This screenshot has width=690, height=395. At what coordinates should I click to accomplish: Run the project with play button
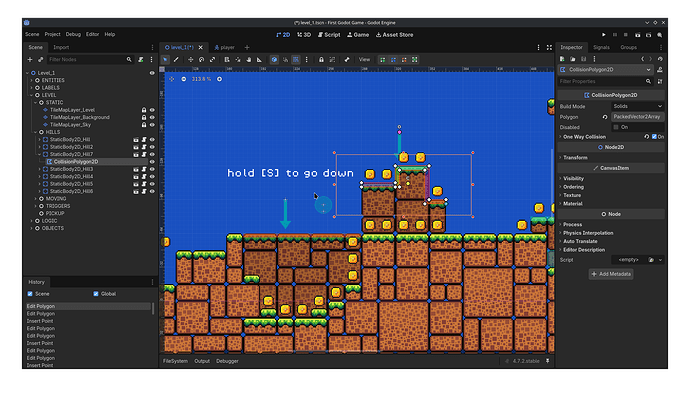(604, 35)
